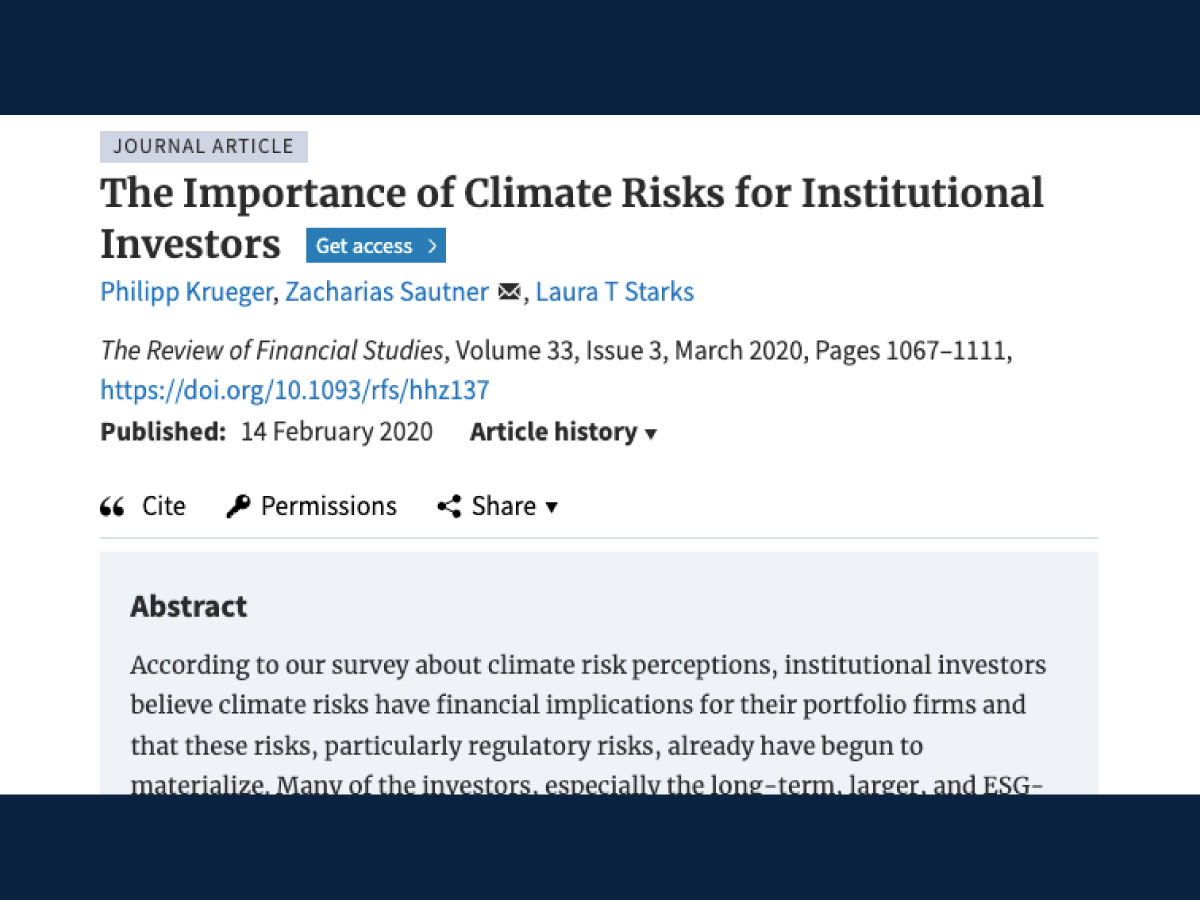The width and height of the screenshot is (1200, 900).
Task: Click the JOURNAL ARTICLE tag
Action: (204, 146)
